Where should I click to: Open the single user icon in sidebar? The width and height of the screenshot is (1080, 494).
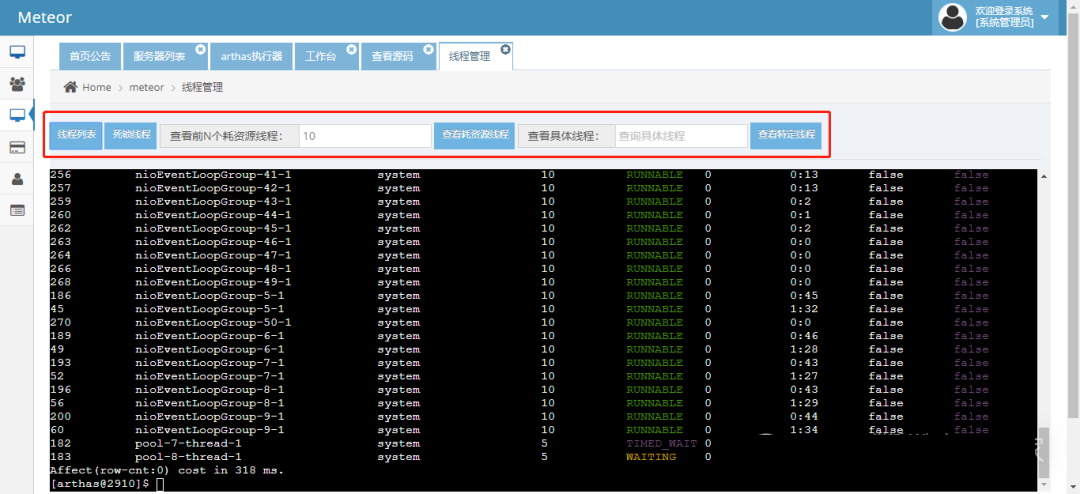point(17,179)
